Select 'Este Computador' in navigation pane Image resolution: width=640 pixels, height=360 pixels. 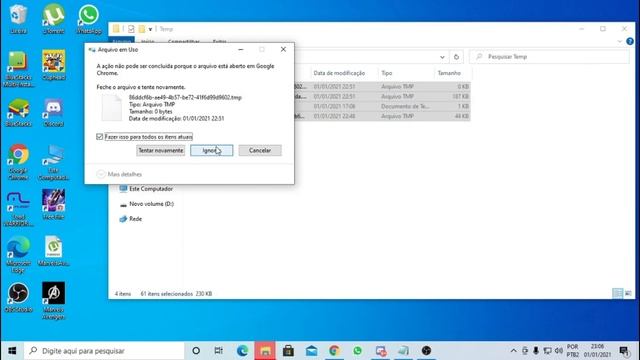pos(146,189)
